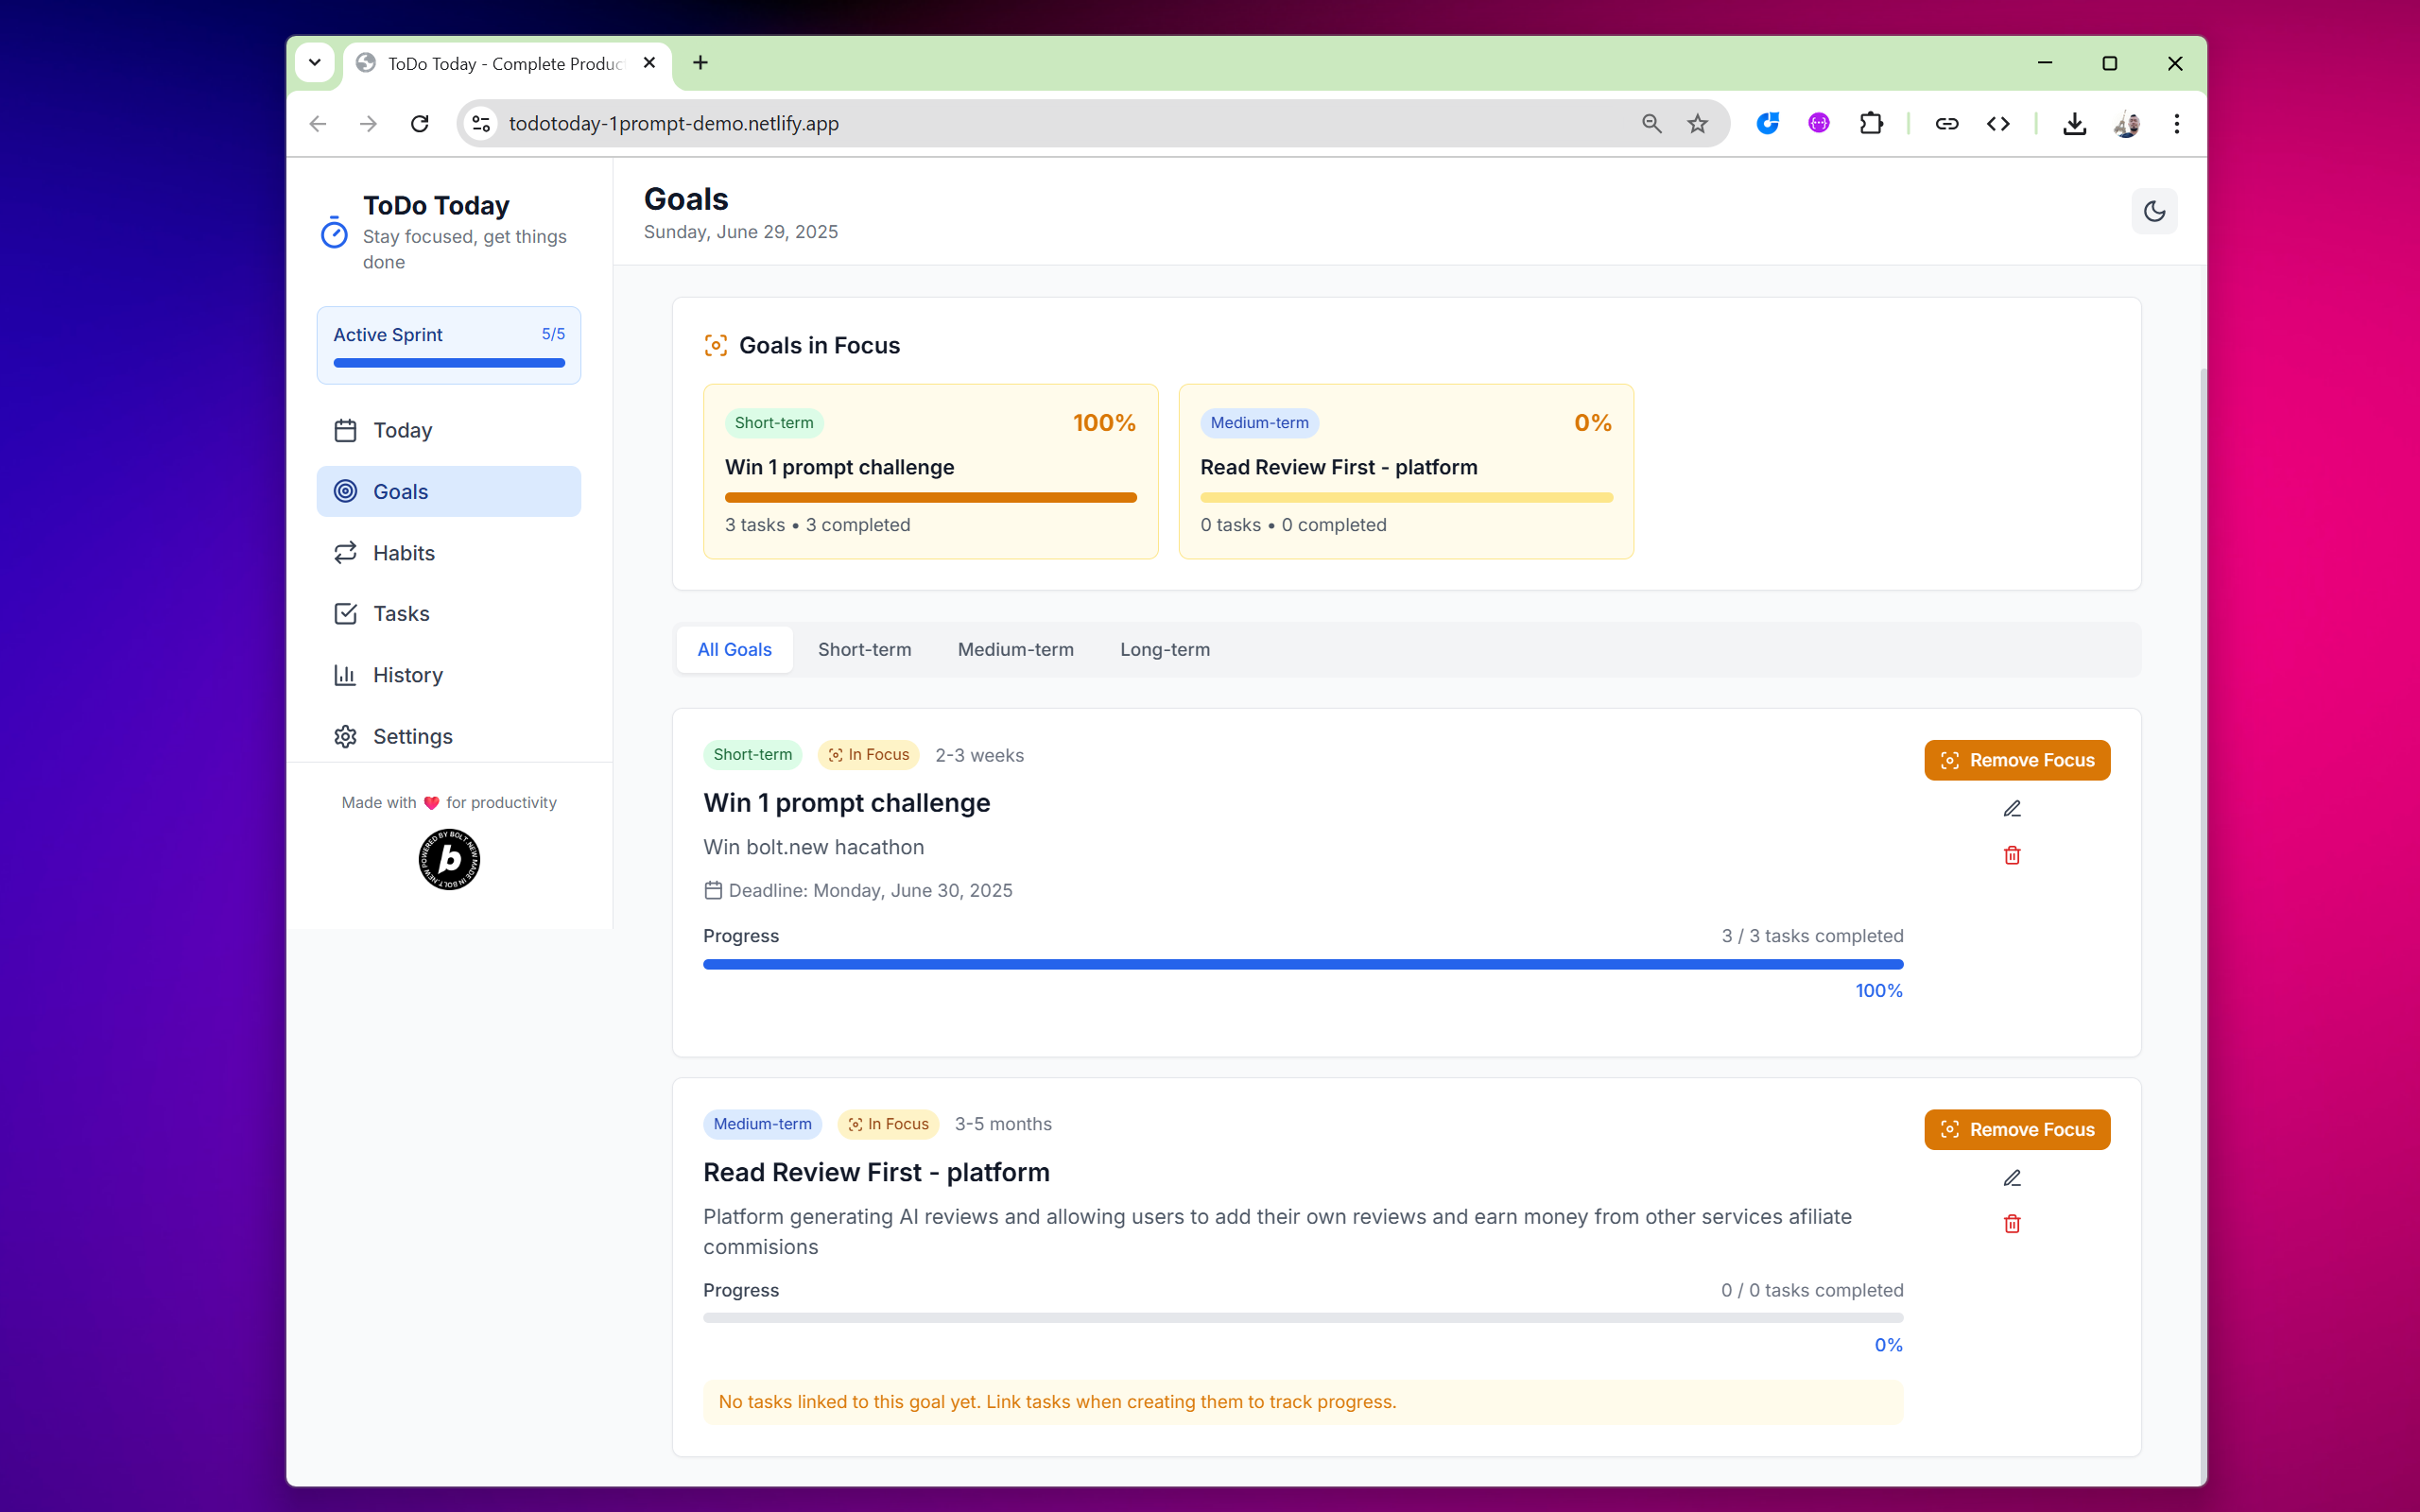
Task: Bookmark this page with the star icon
Action: pyautogui.click(x=1697, y=123)
